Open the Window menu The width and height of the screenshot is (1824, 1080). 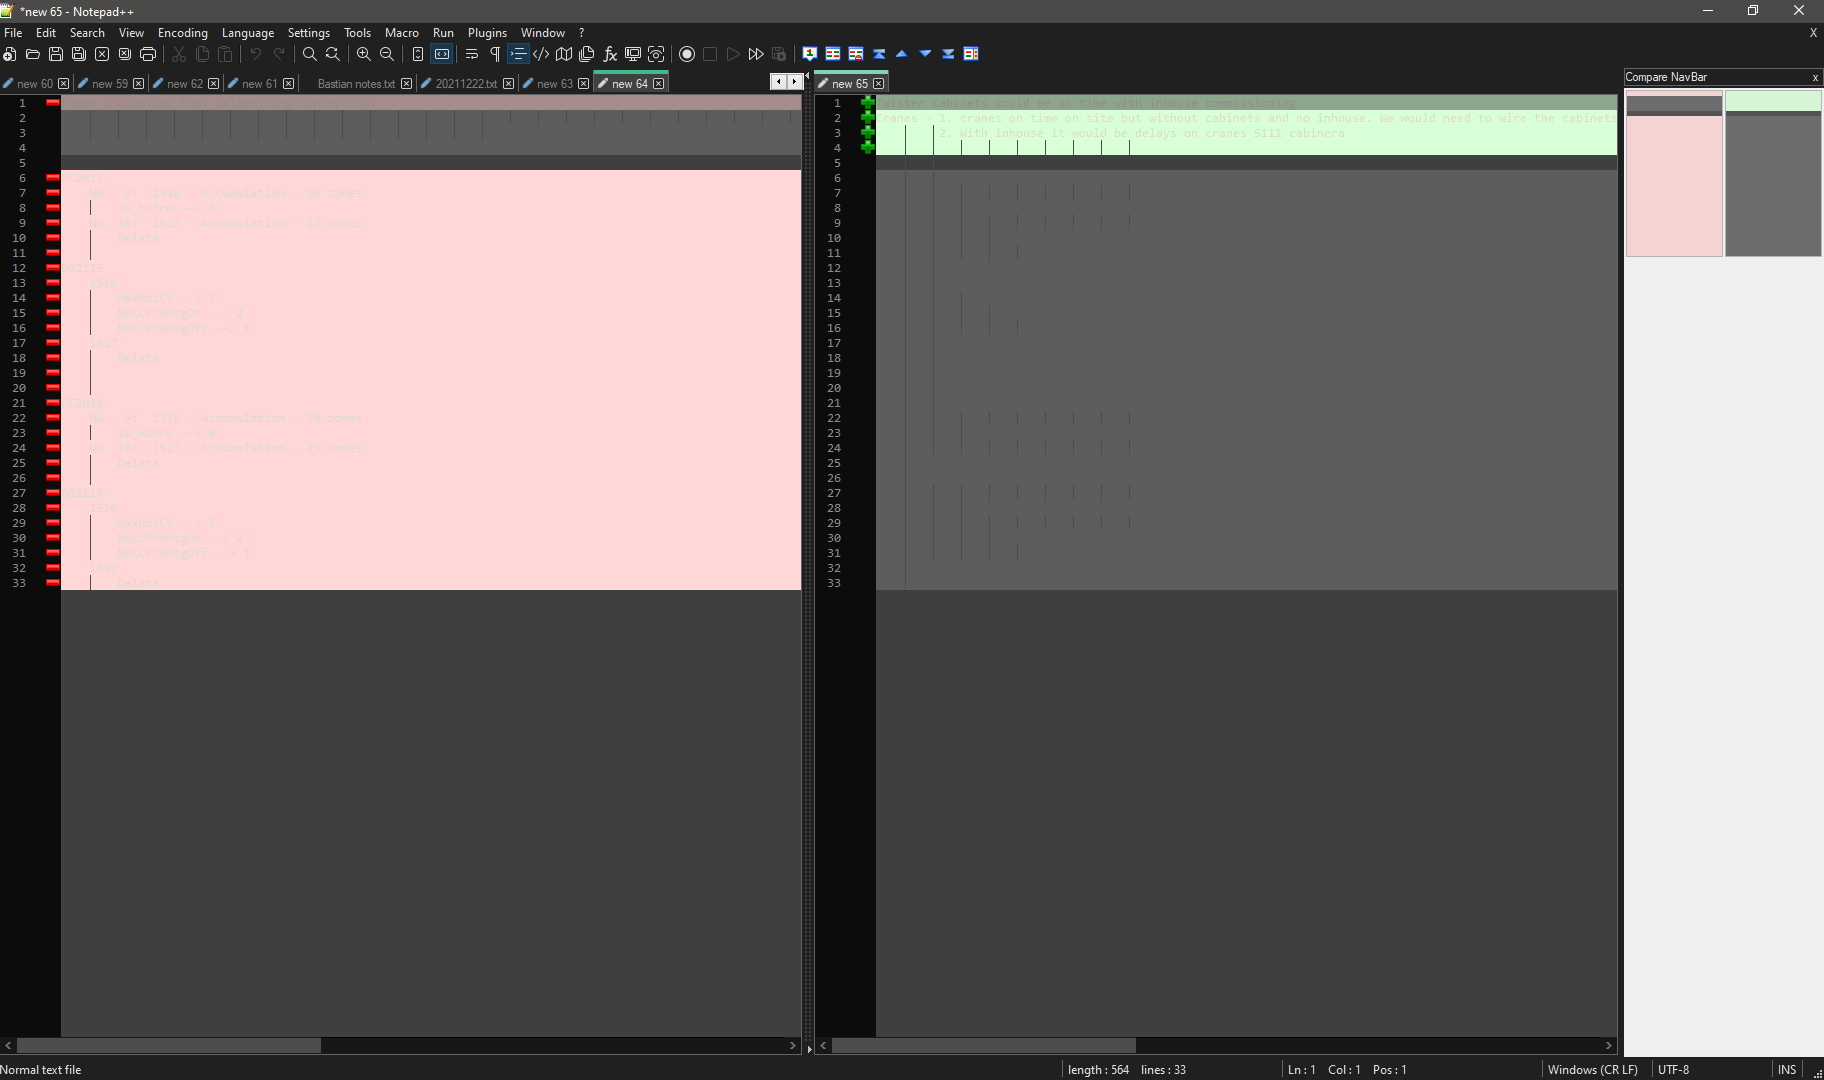point(543,33)
